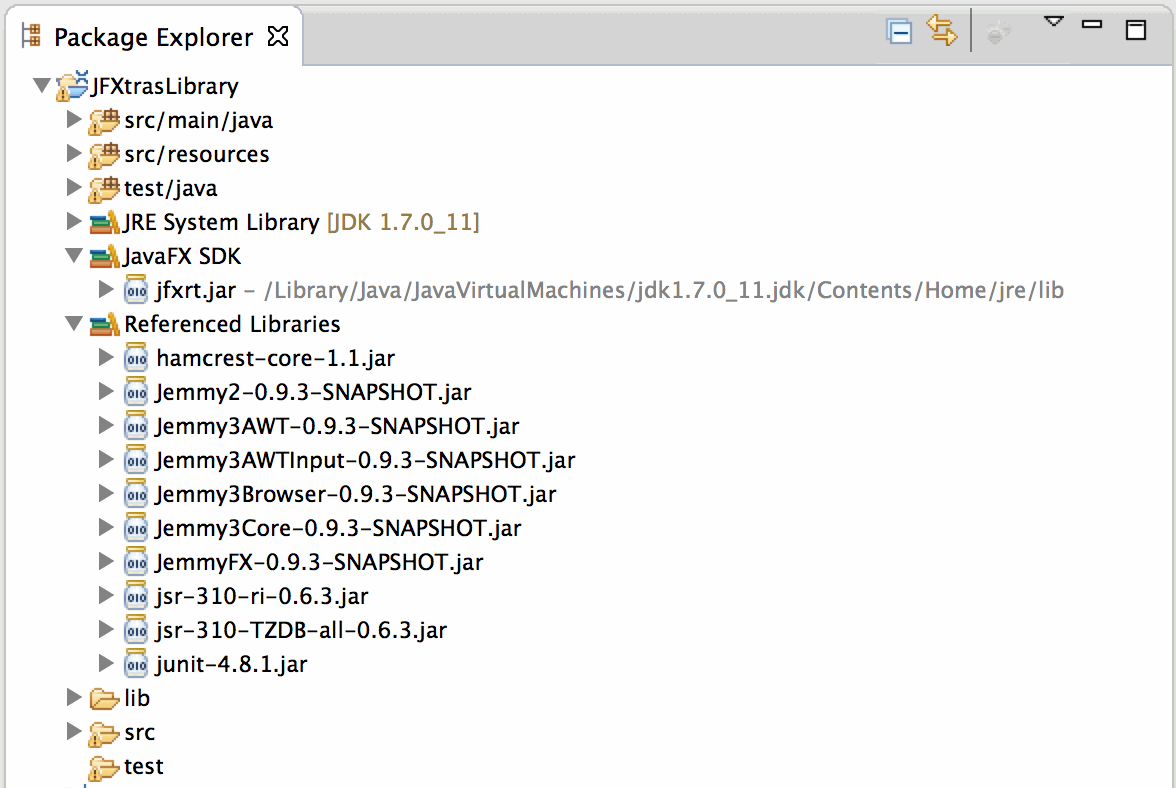This screenshot has height=788, width=1176.
Task: Click the JFXtrasLibrary project icon
Action: click(x=72, y=87)
